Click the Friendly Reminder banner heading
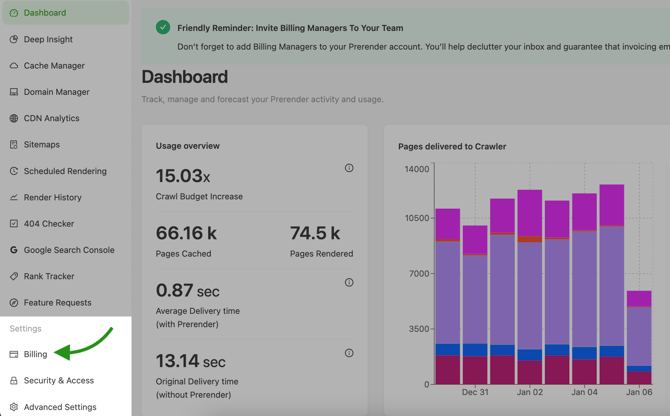The width and height of the screenshot is (670, 416). (x=290, y=28)
